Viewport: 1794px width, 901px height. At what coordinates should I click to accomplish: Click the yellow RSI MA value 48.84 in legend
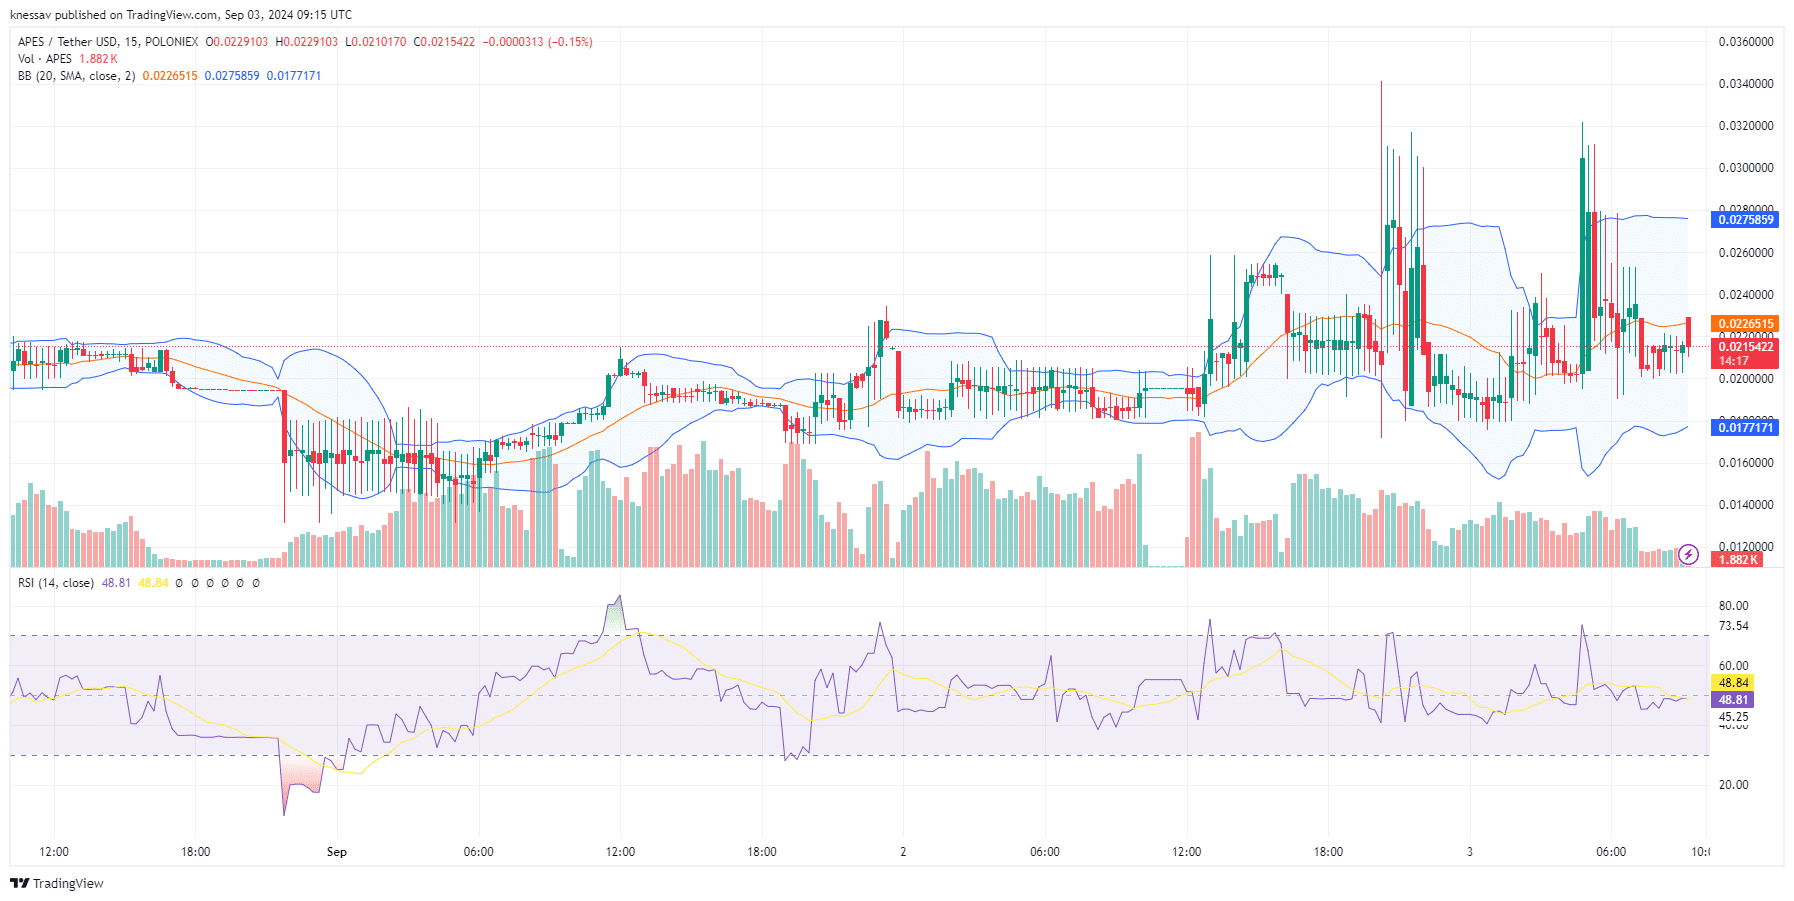coord(153,583)
